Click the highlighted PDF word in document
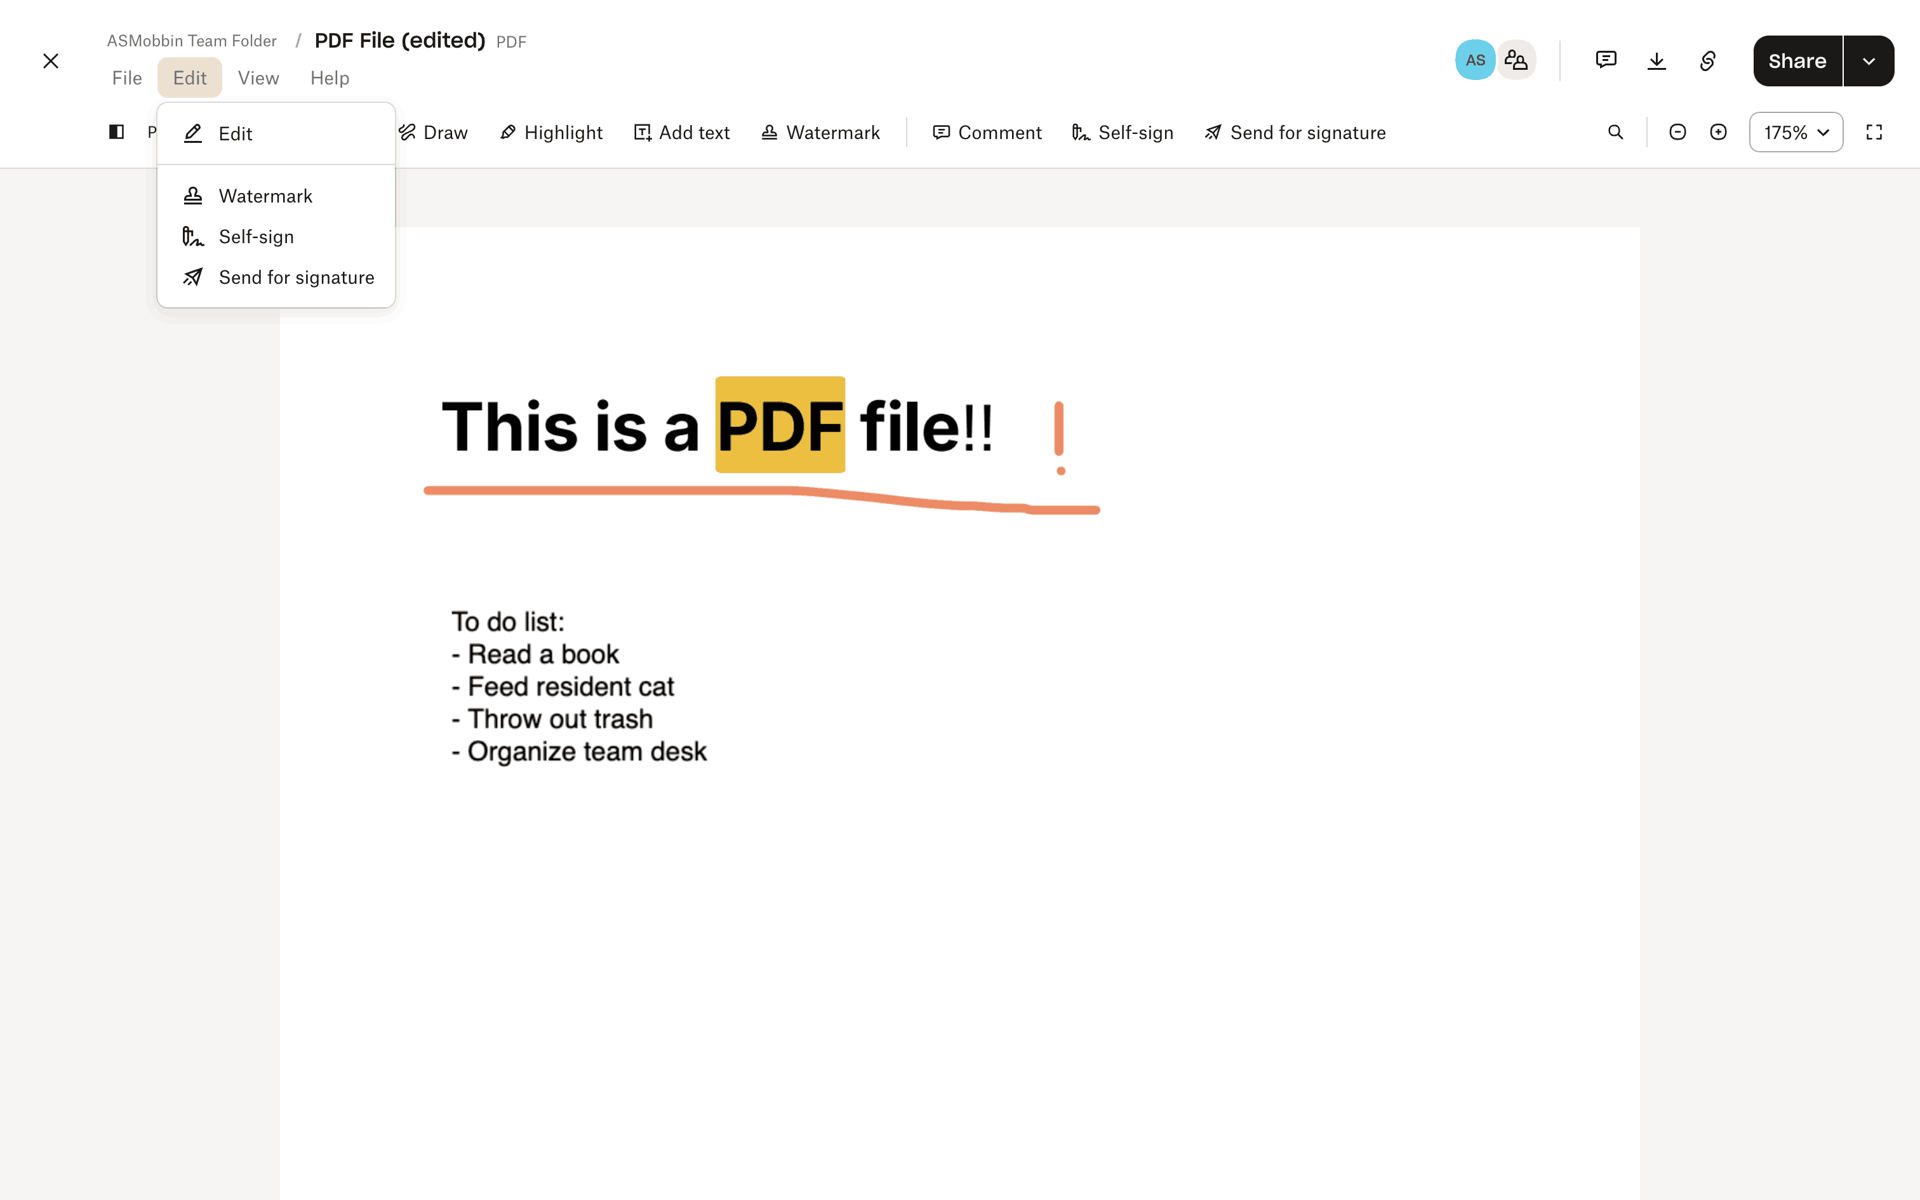The image size is (1920, 1200). pos(780,425)
